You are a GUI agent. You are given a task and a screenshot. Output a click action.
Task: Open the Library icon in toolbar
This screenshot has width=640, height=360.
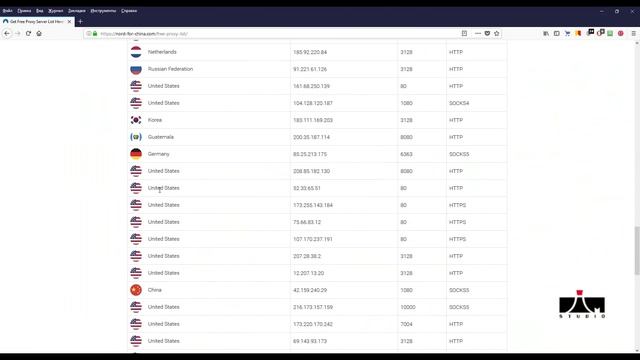click(x=546, y=33)
